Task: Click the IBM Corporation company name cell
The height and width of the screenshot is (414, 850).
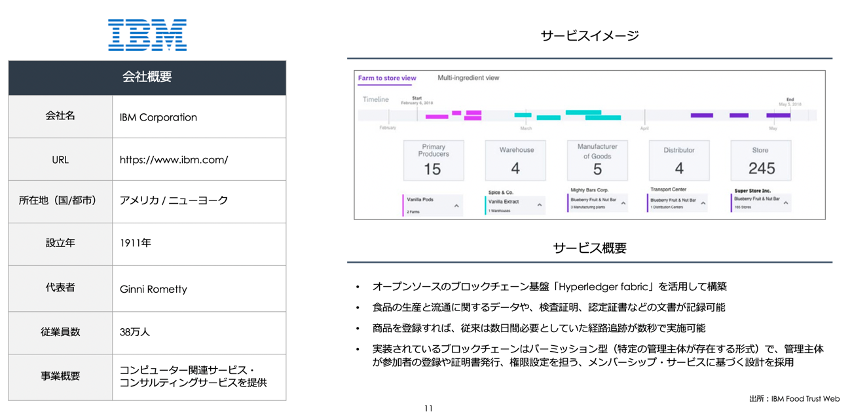Action: 199,117
